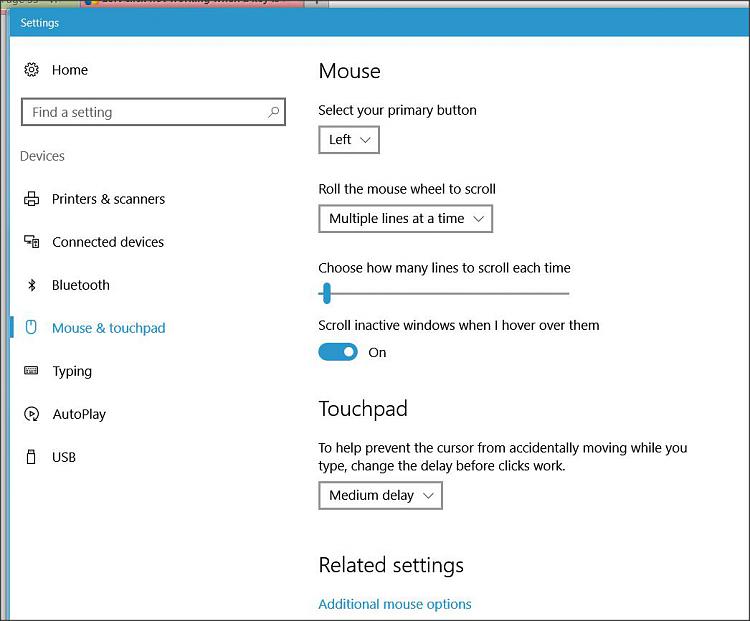The image size is (750, 621).
Task: Open the primary button dropdown
Action: click(349, 140)
